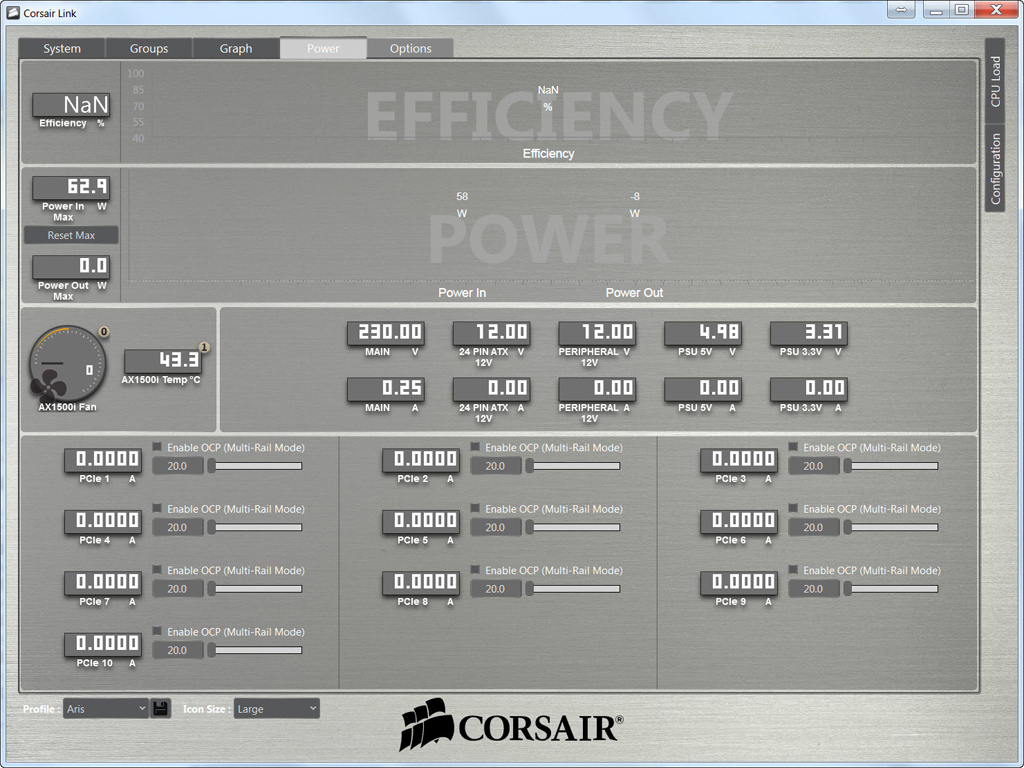
Task: Open the Profile dropdown showing Aris
Action: 106,709
